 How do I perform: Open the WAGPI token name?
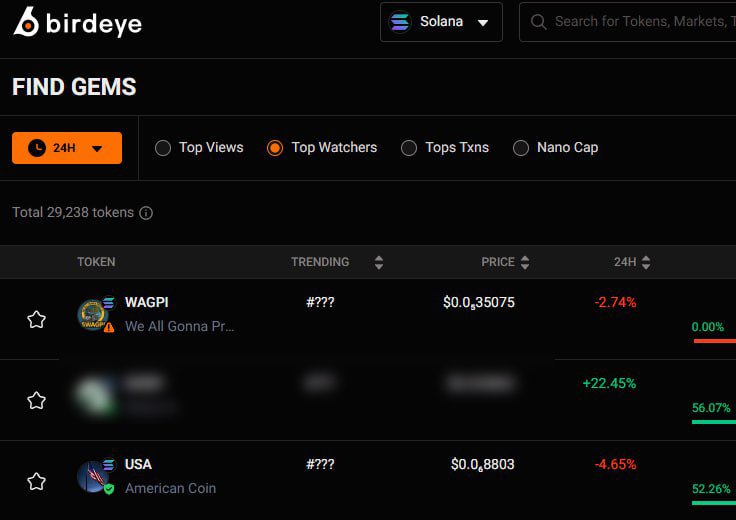click(x=146, y=302)
